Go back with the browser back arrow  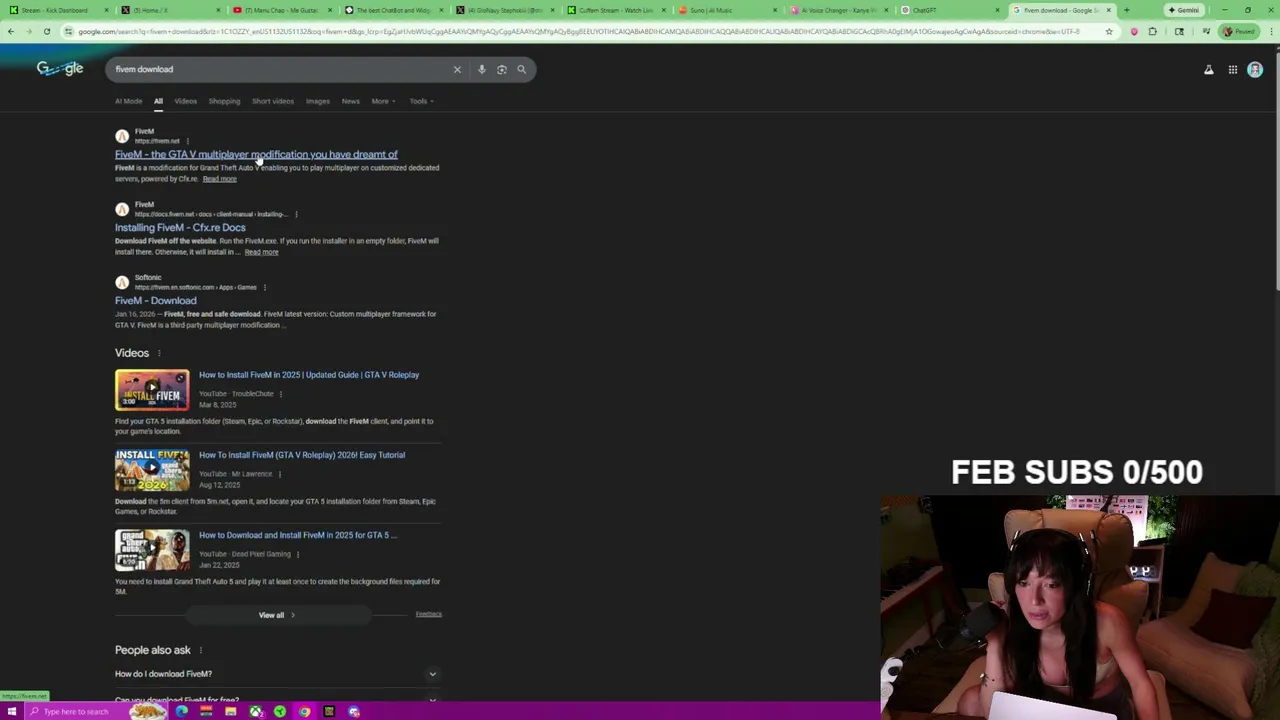pos(10,31)
